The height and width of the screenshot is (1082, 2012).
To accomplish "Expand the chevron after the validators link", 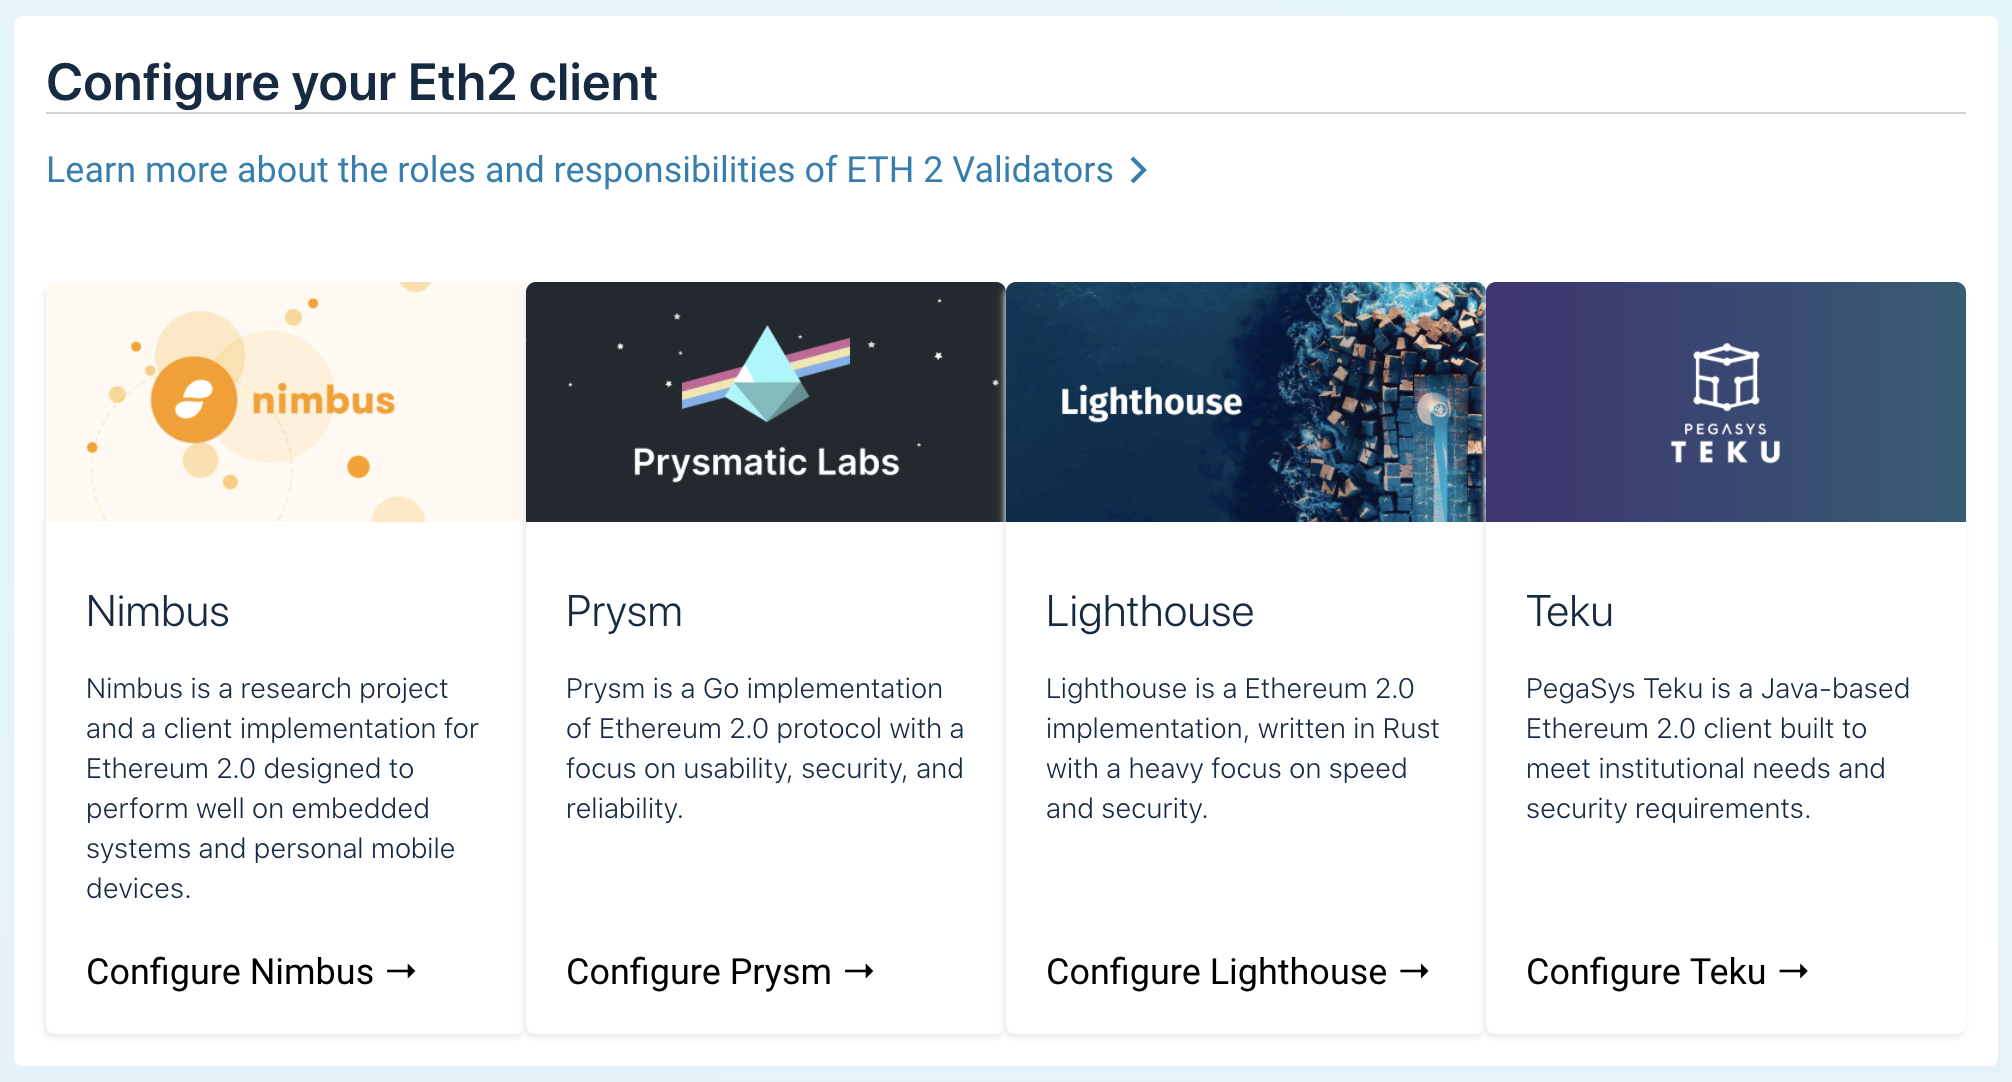I will click(1139, 170).
